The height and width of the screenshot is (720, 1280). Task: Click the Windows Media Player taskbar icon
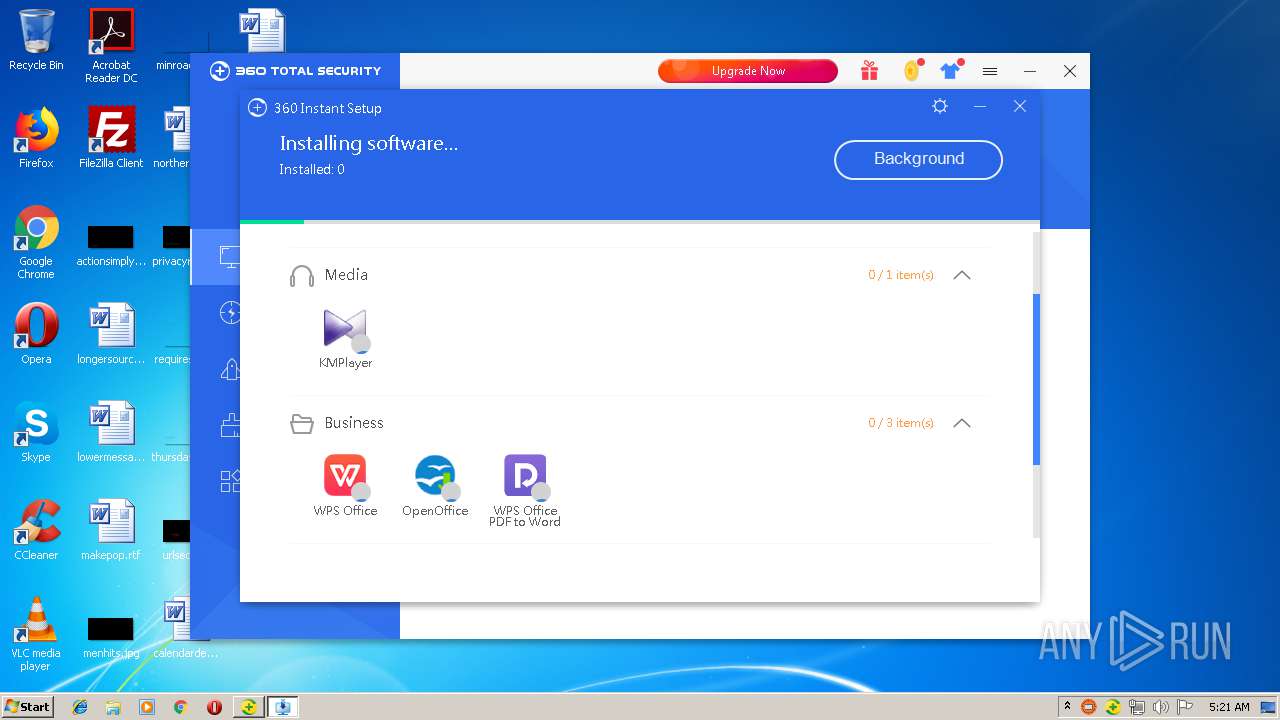tap(147, 707)
